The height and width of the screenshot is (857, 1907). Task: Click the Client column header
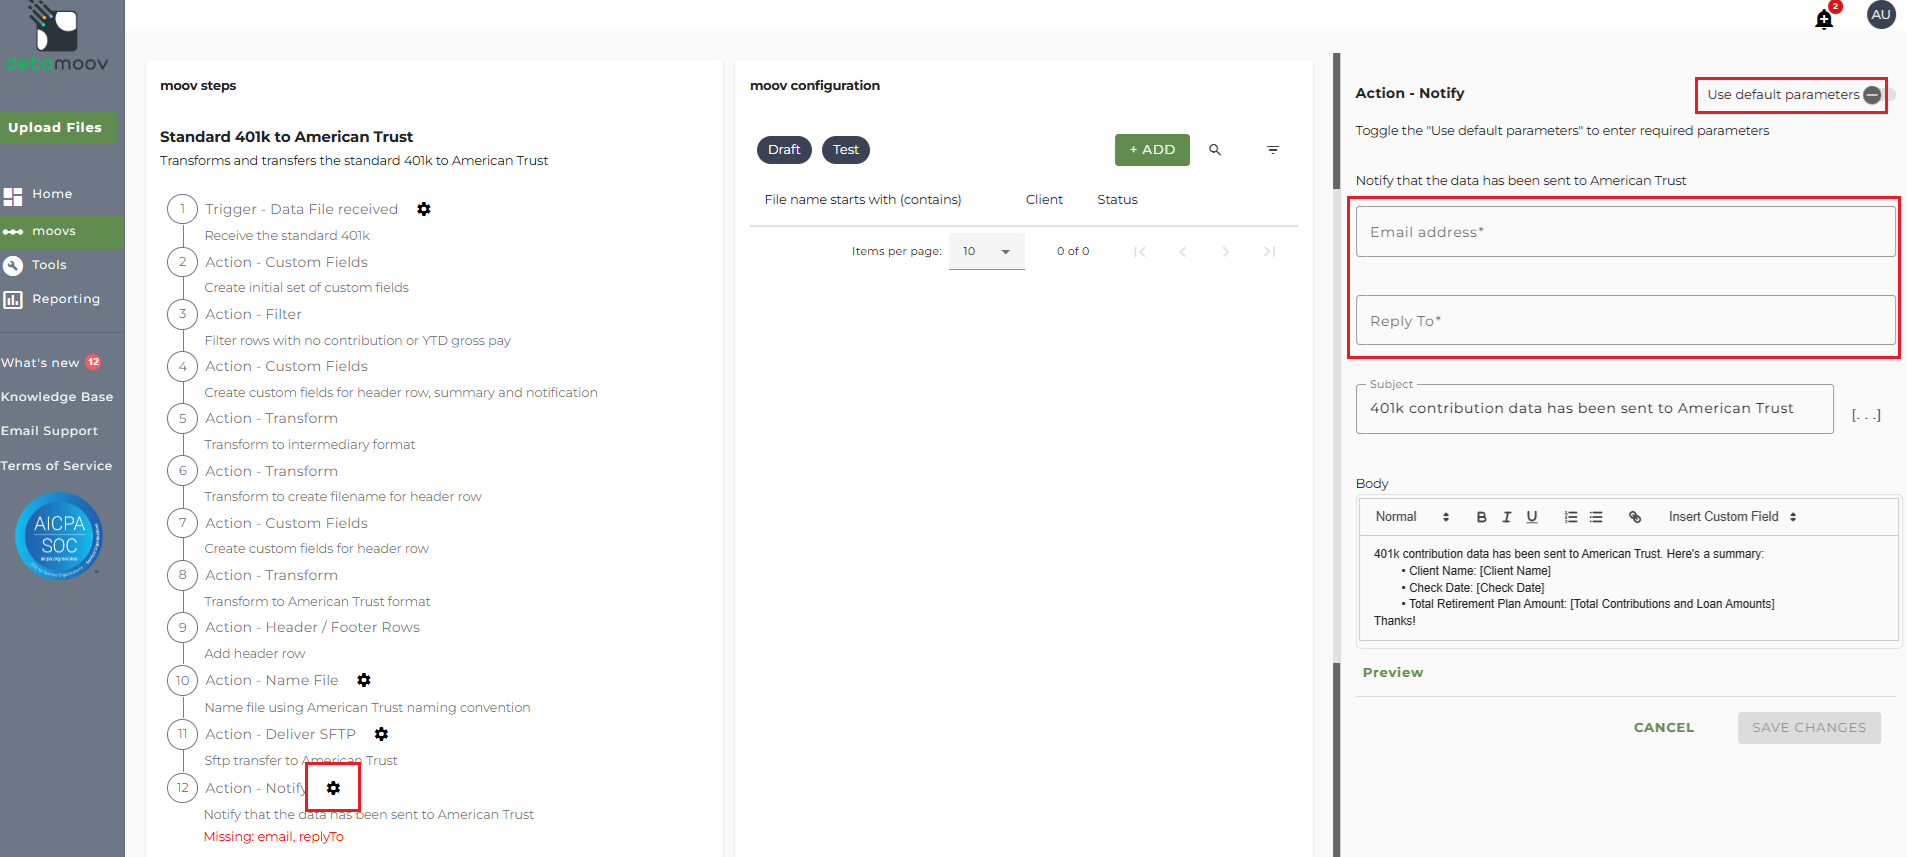click(1044, 200)
